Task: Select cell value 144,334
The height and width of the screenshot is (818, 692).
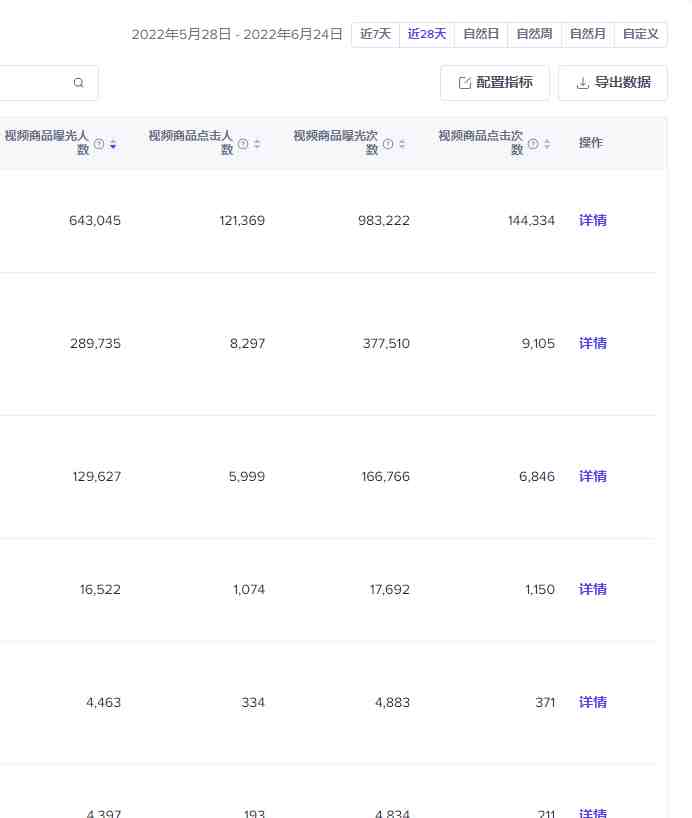Action: tap(531, 221)
